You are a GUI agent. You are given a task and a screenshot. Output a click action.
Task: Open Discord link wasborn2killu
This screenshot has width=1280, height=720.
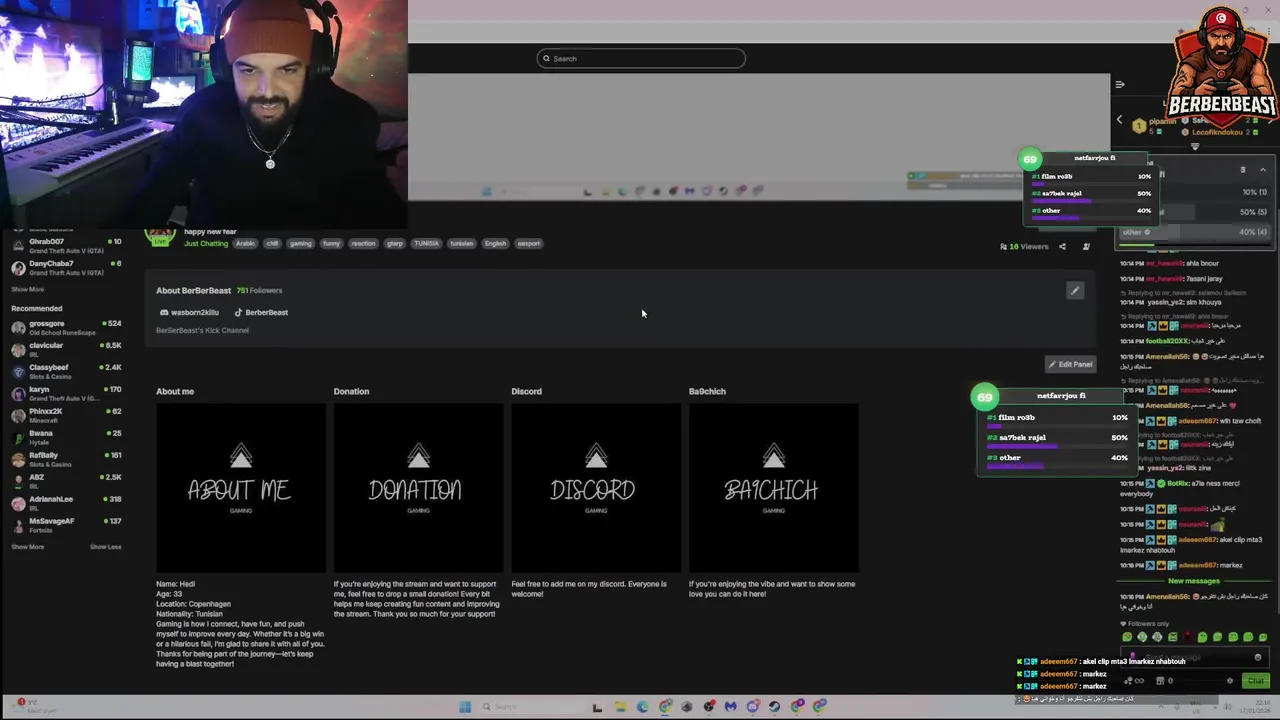tap(189, 312)
